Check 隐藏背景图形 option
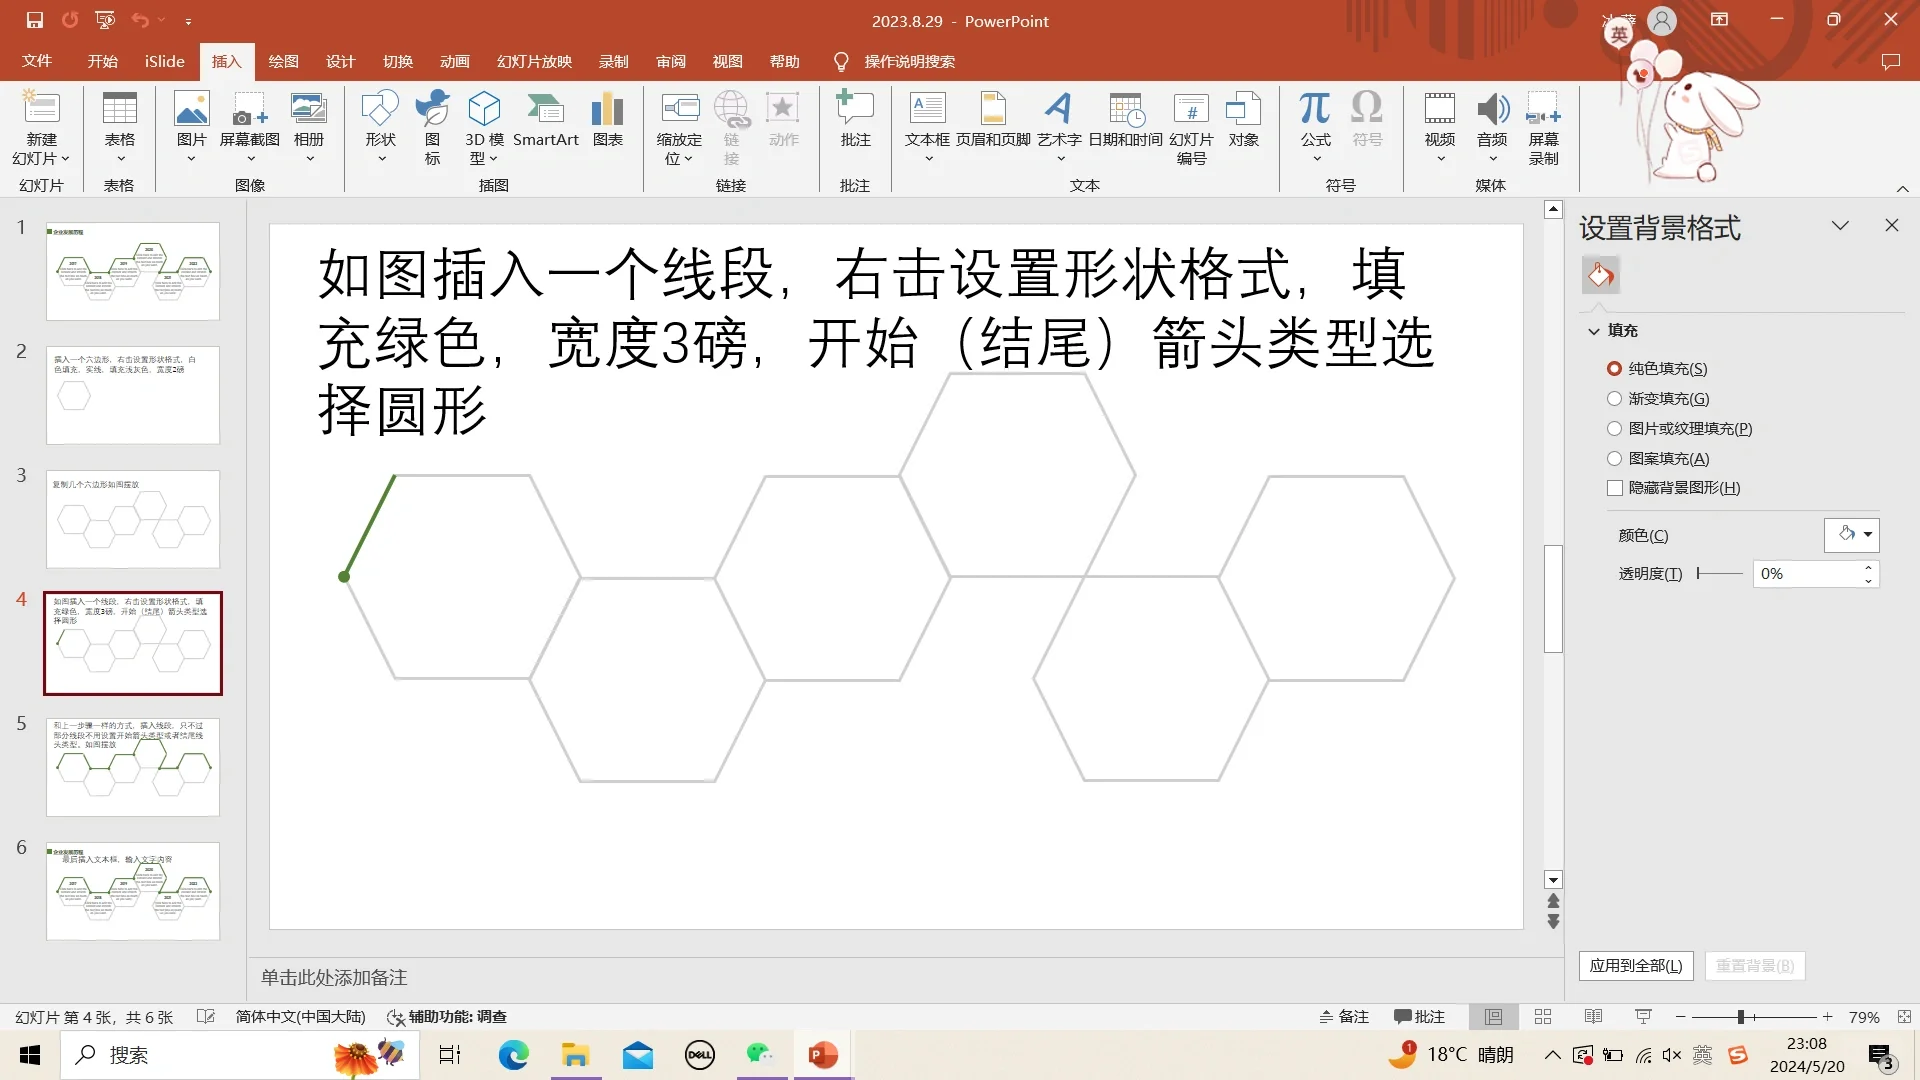This screenshot has height=1080, width=1920. coord(1615,488)
